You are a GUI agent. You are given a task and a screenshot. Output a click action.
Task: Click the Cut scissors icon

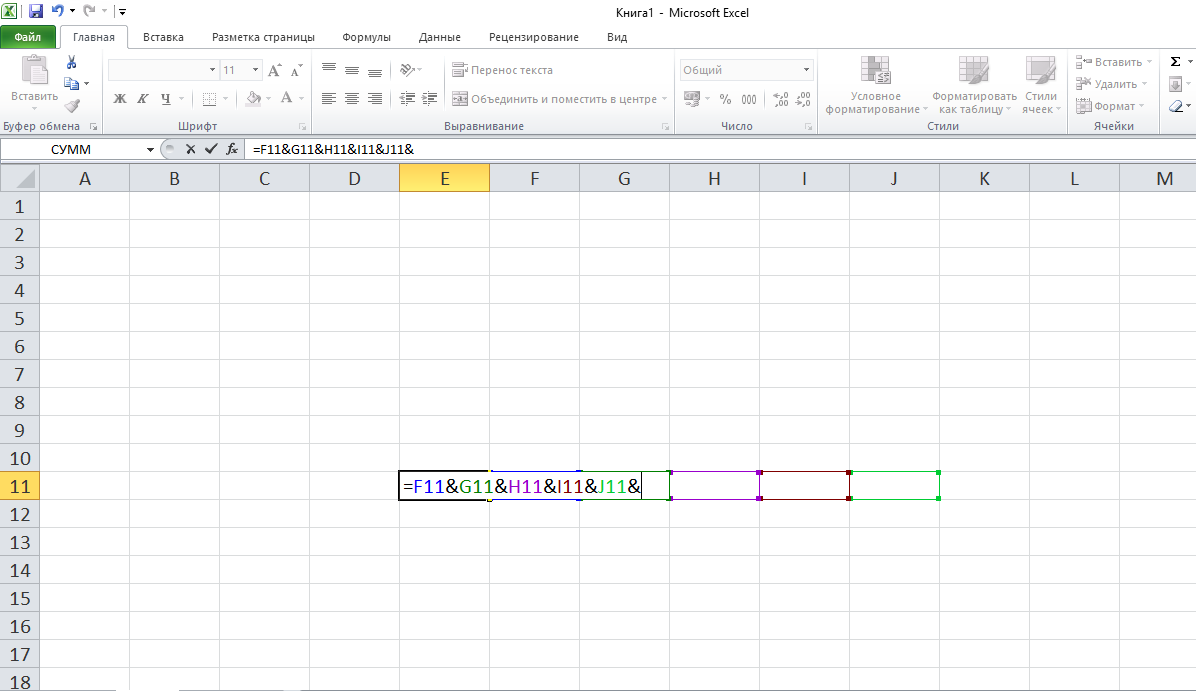point(72,63)
